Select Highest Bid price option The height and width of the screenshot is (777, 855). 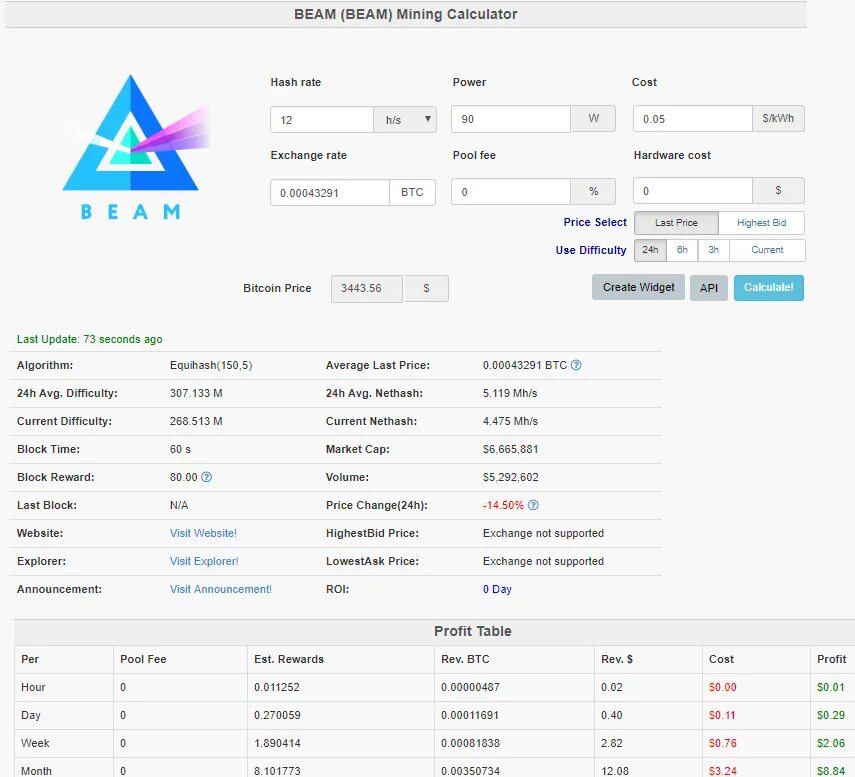[x=761, y=222]
